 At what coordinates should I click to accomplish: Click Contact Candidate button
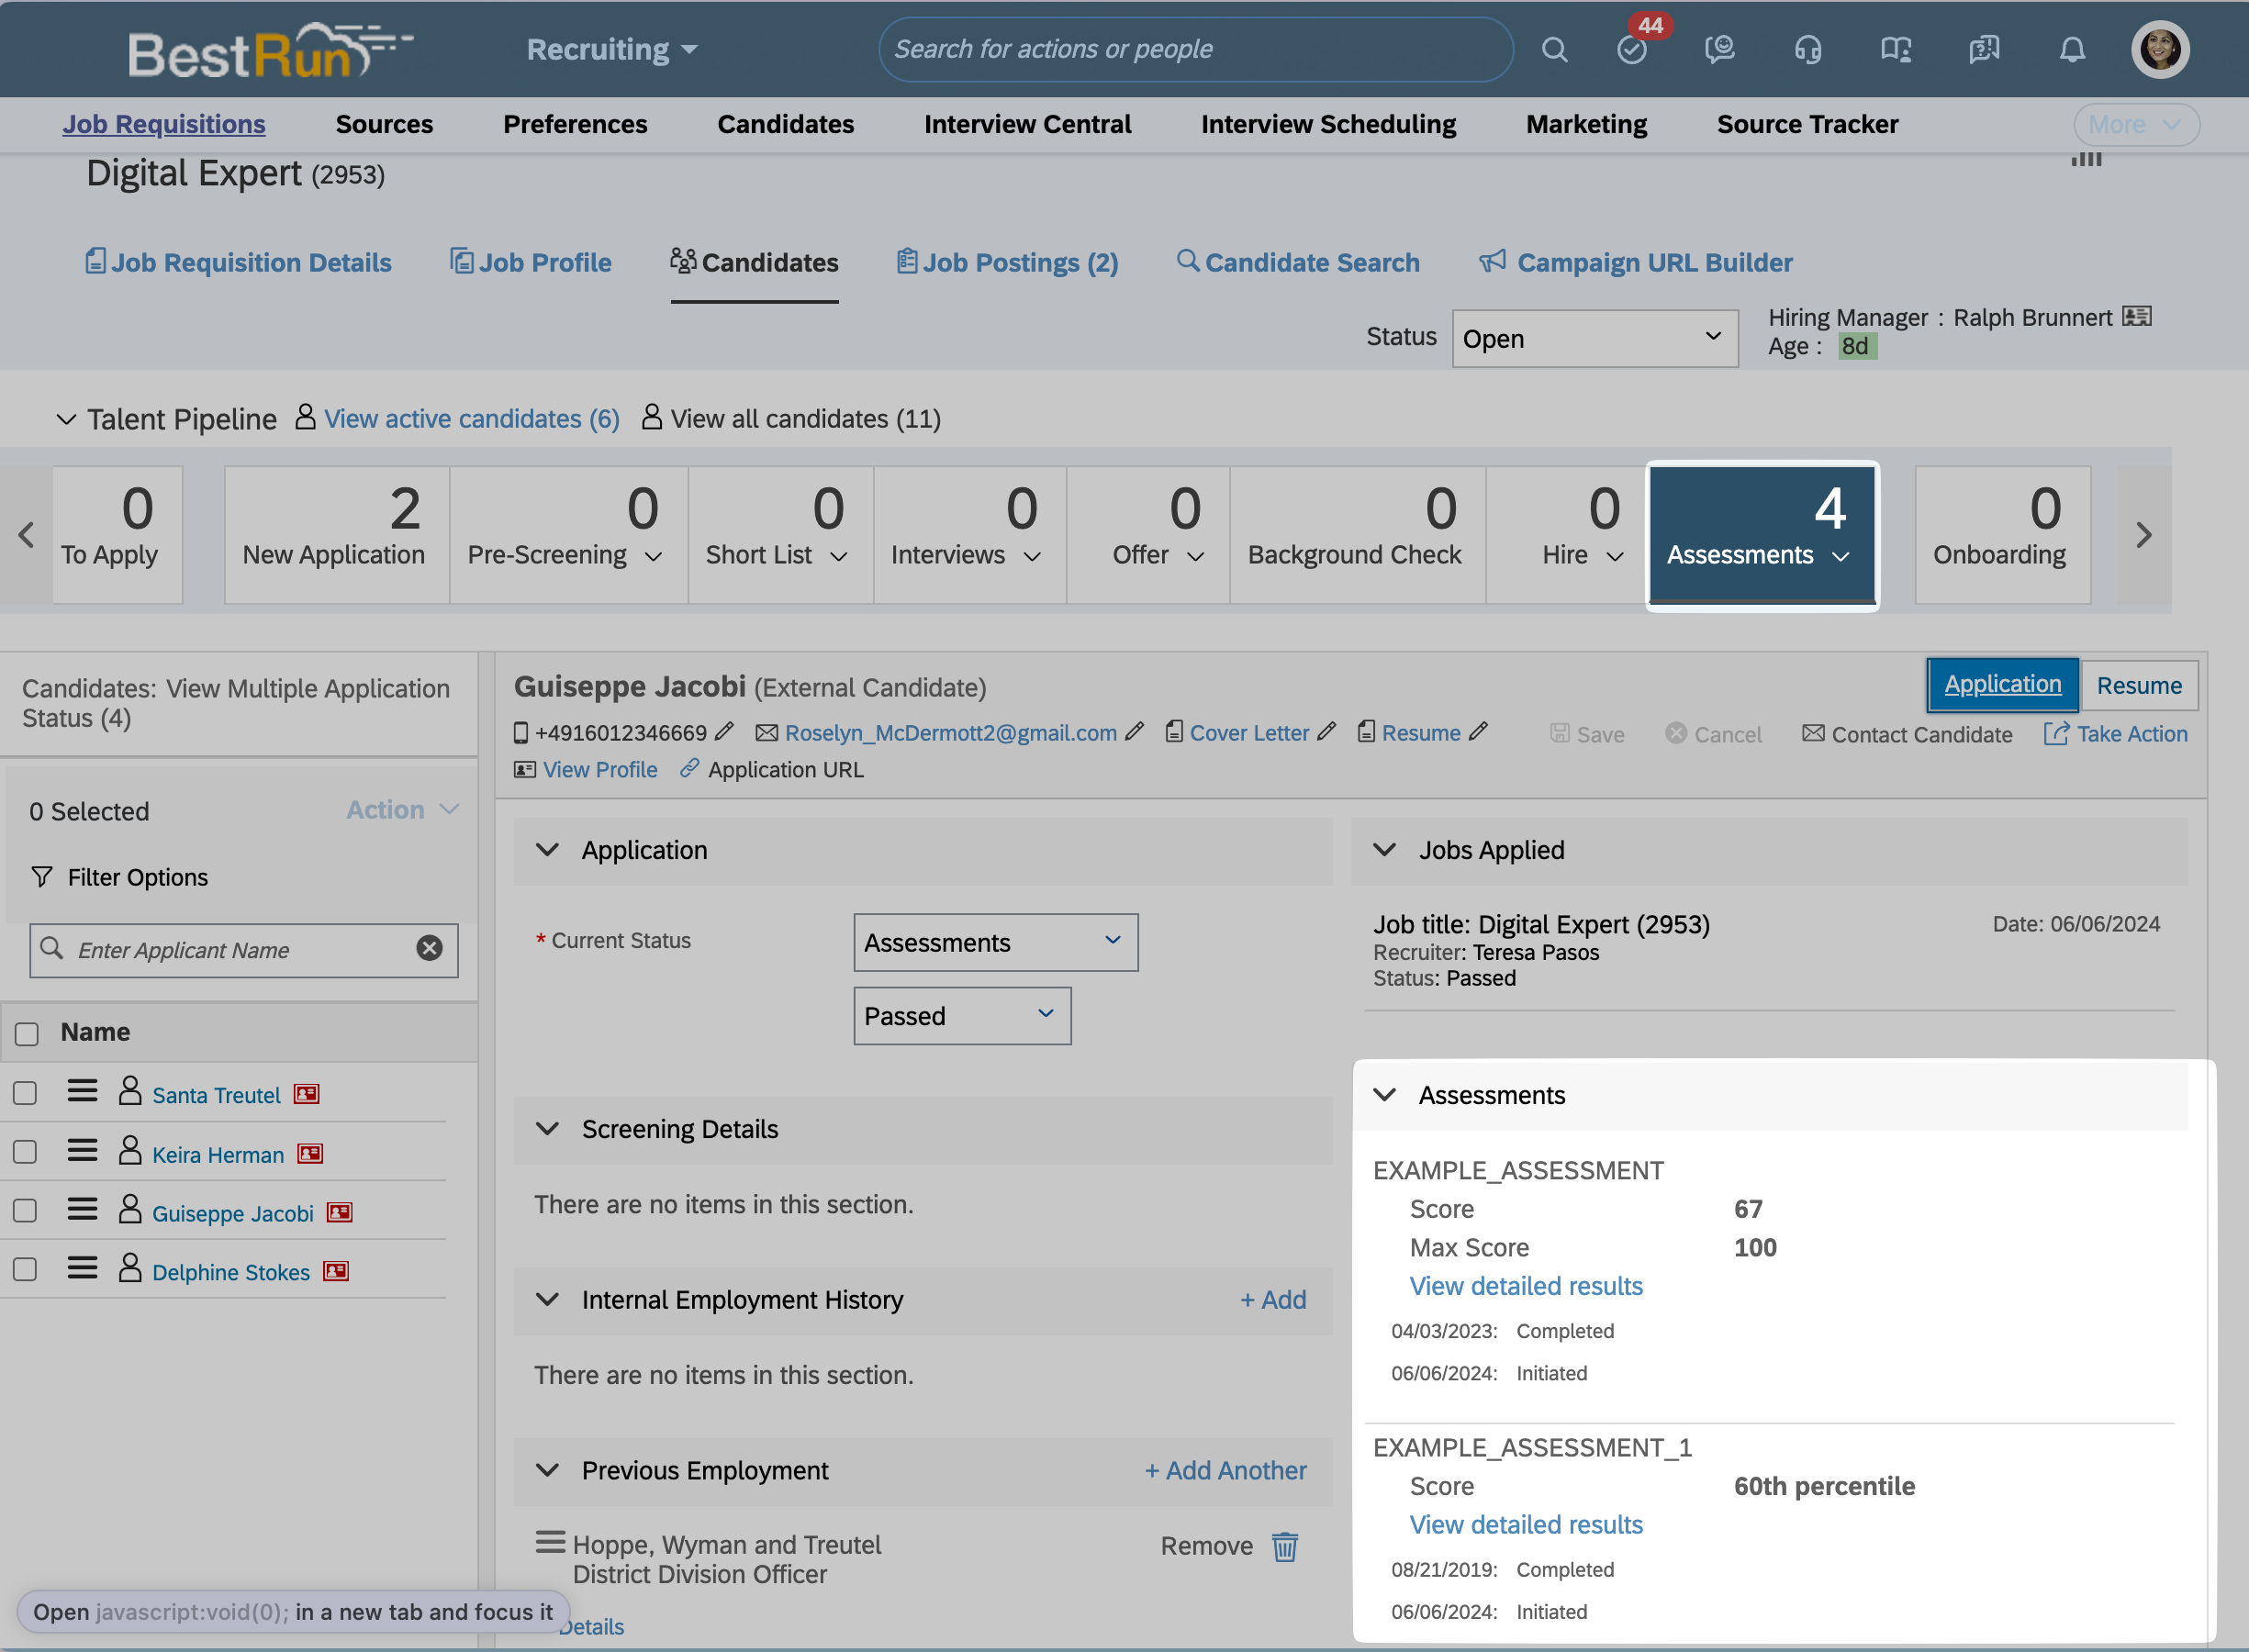1907,734
